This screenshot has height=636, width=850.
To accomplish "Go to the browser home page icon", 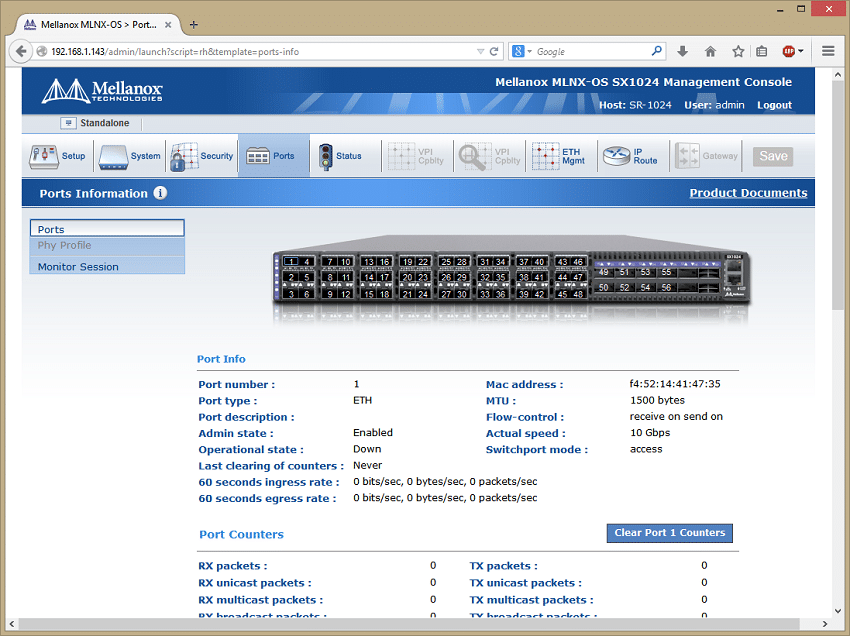I will 710,52.
